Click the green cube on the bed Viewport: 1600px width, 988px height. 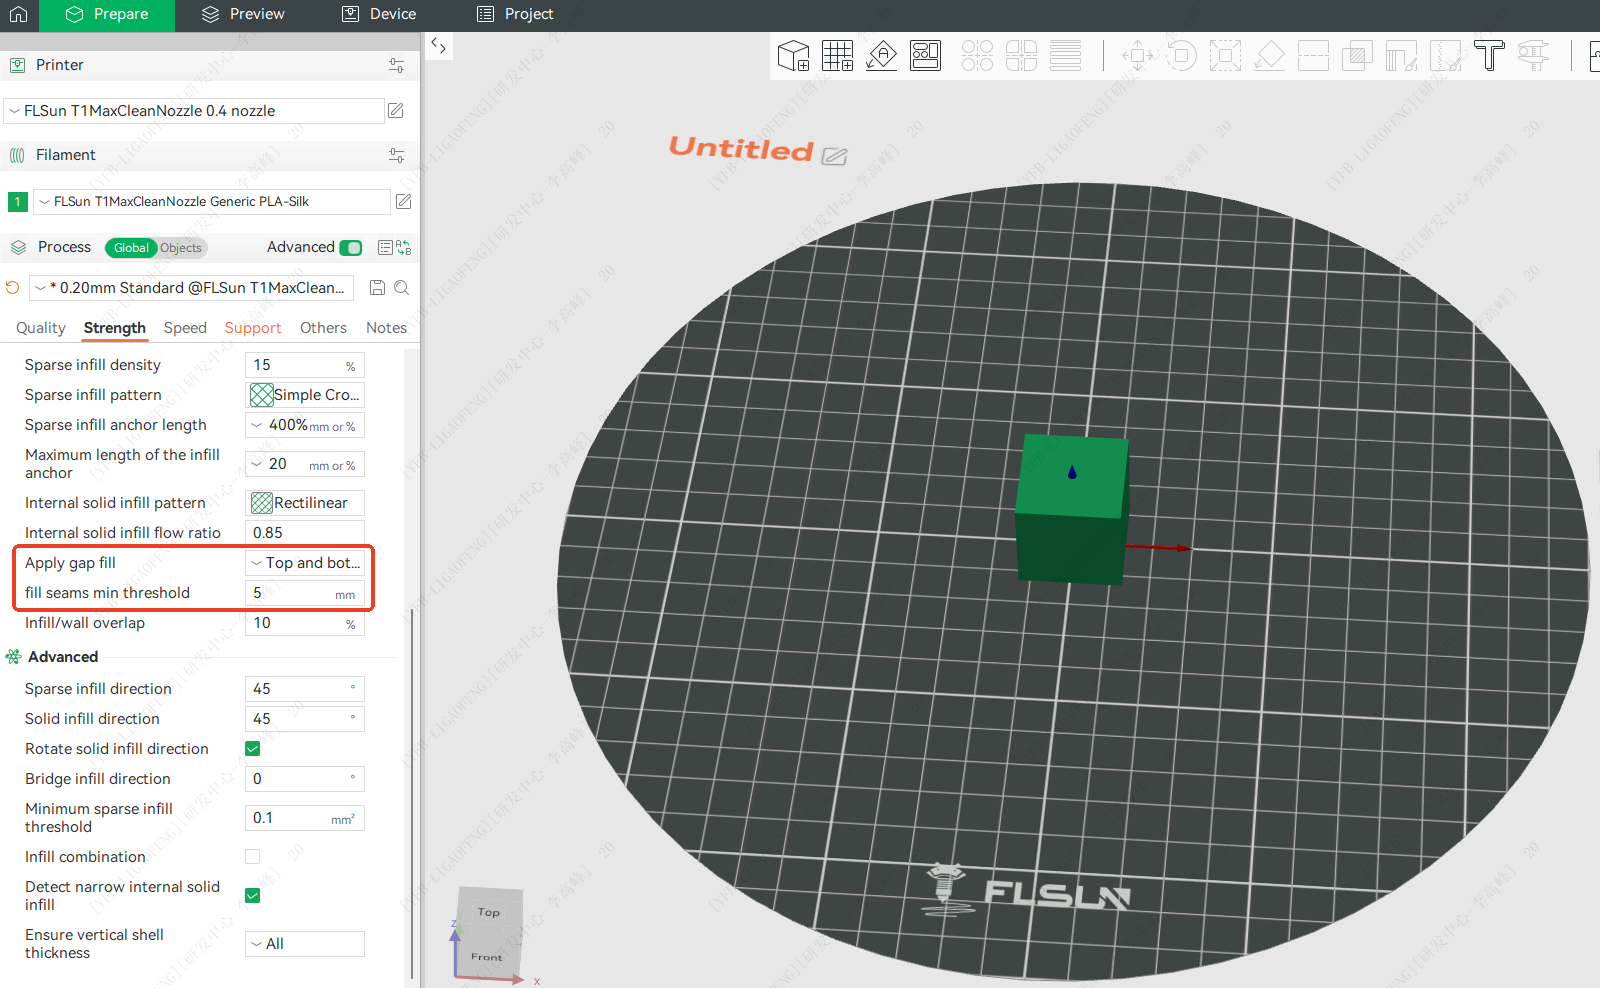point(1070,508)
